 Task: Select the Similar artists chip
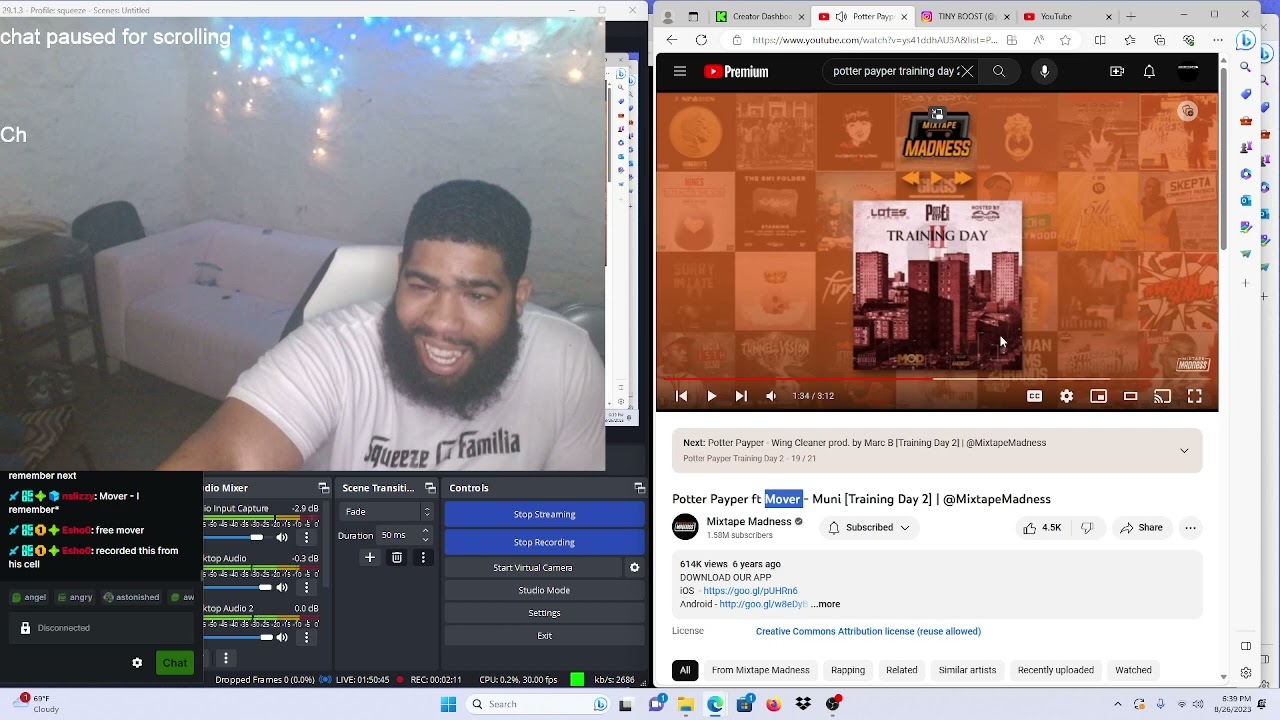[967, 670]
